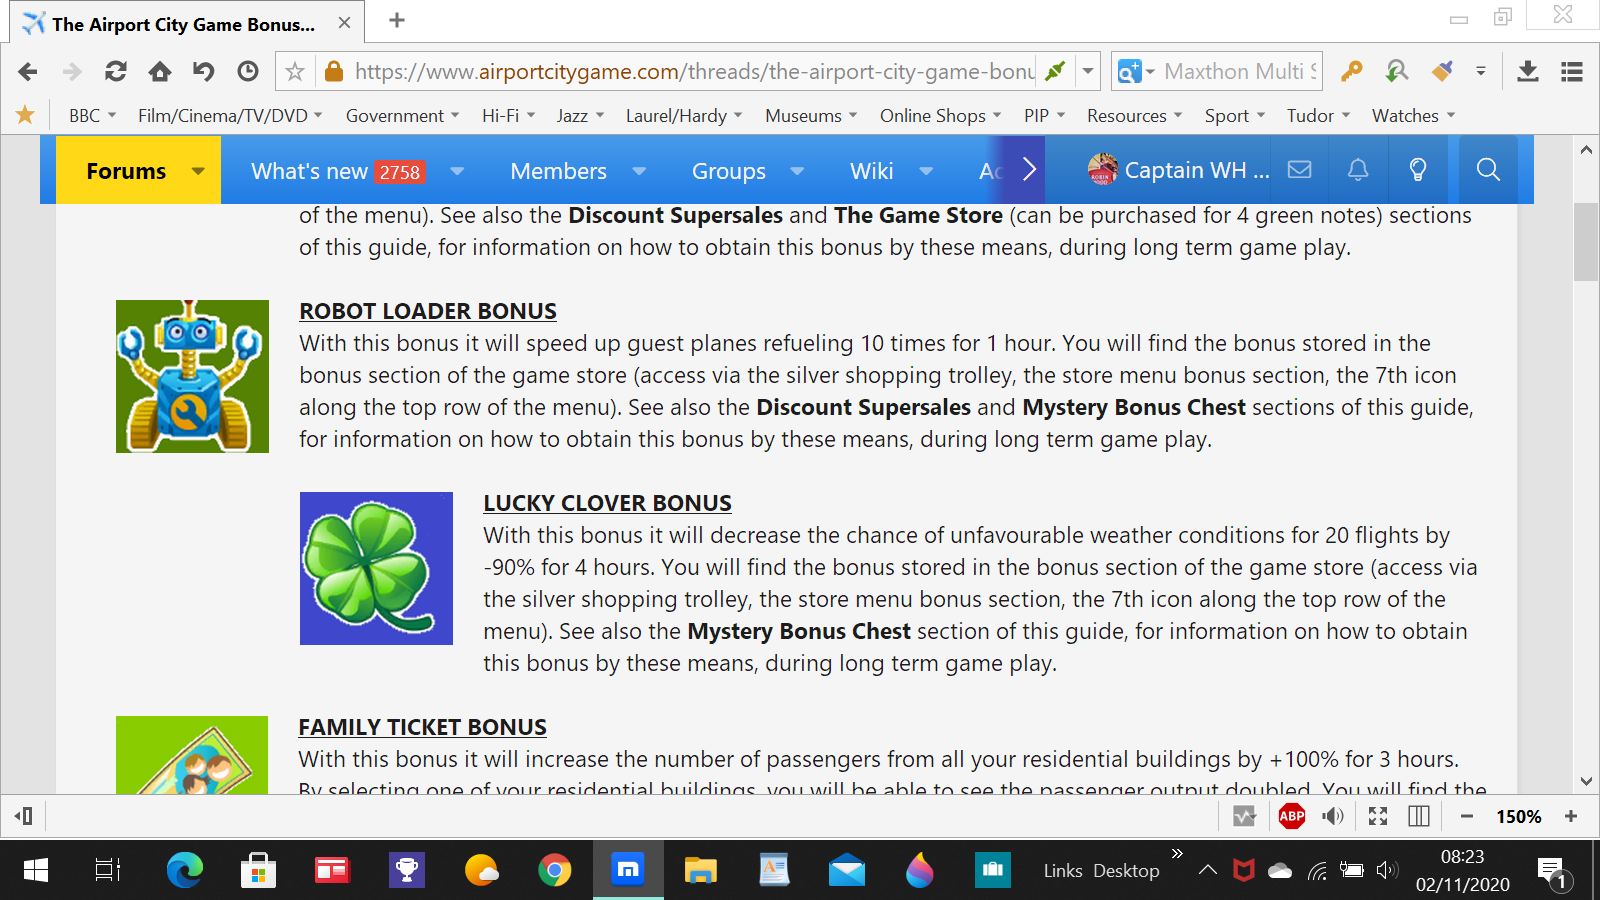This screenshot has width=1600, height=900.
Task: Open the address bar dropdown arrow
Action: tap(1088, 71)
